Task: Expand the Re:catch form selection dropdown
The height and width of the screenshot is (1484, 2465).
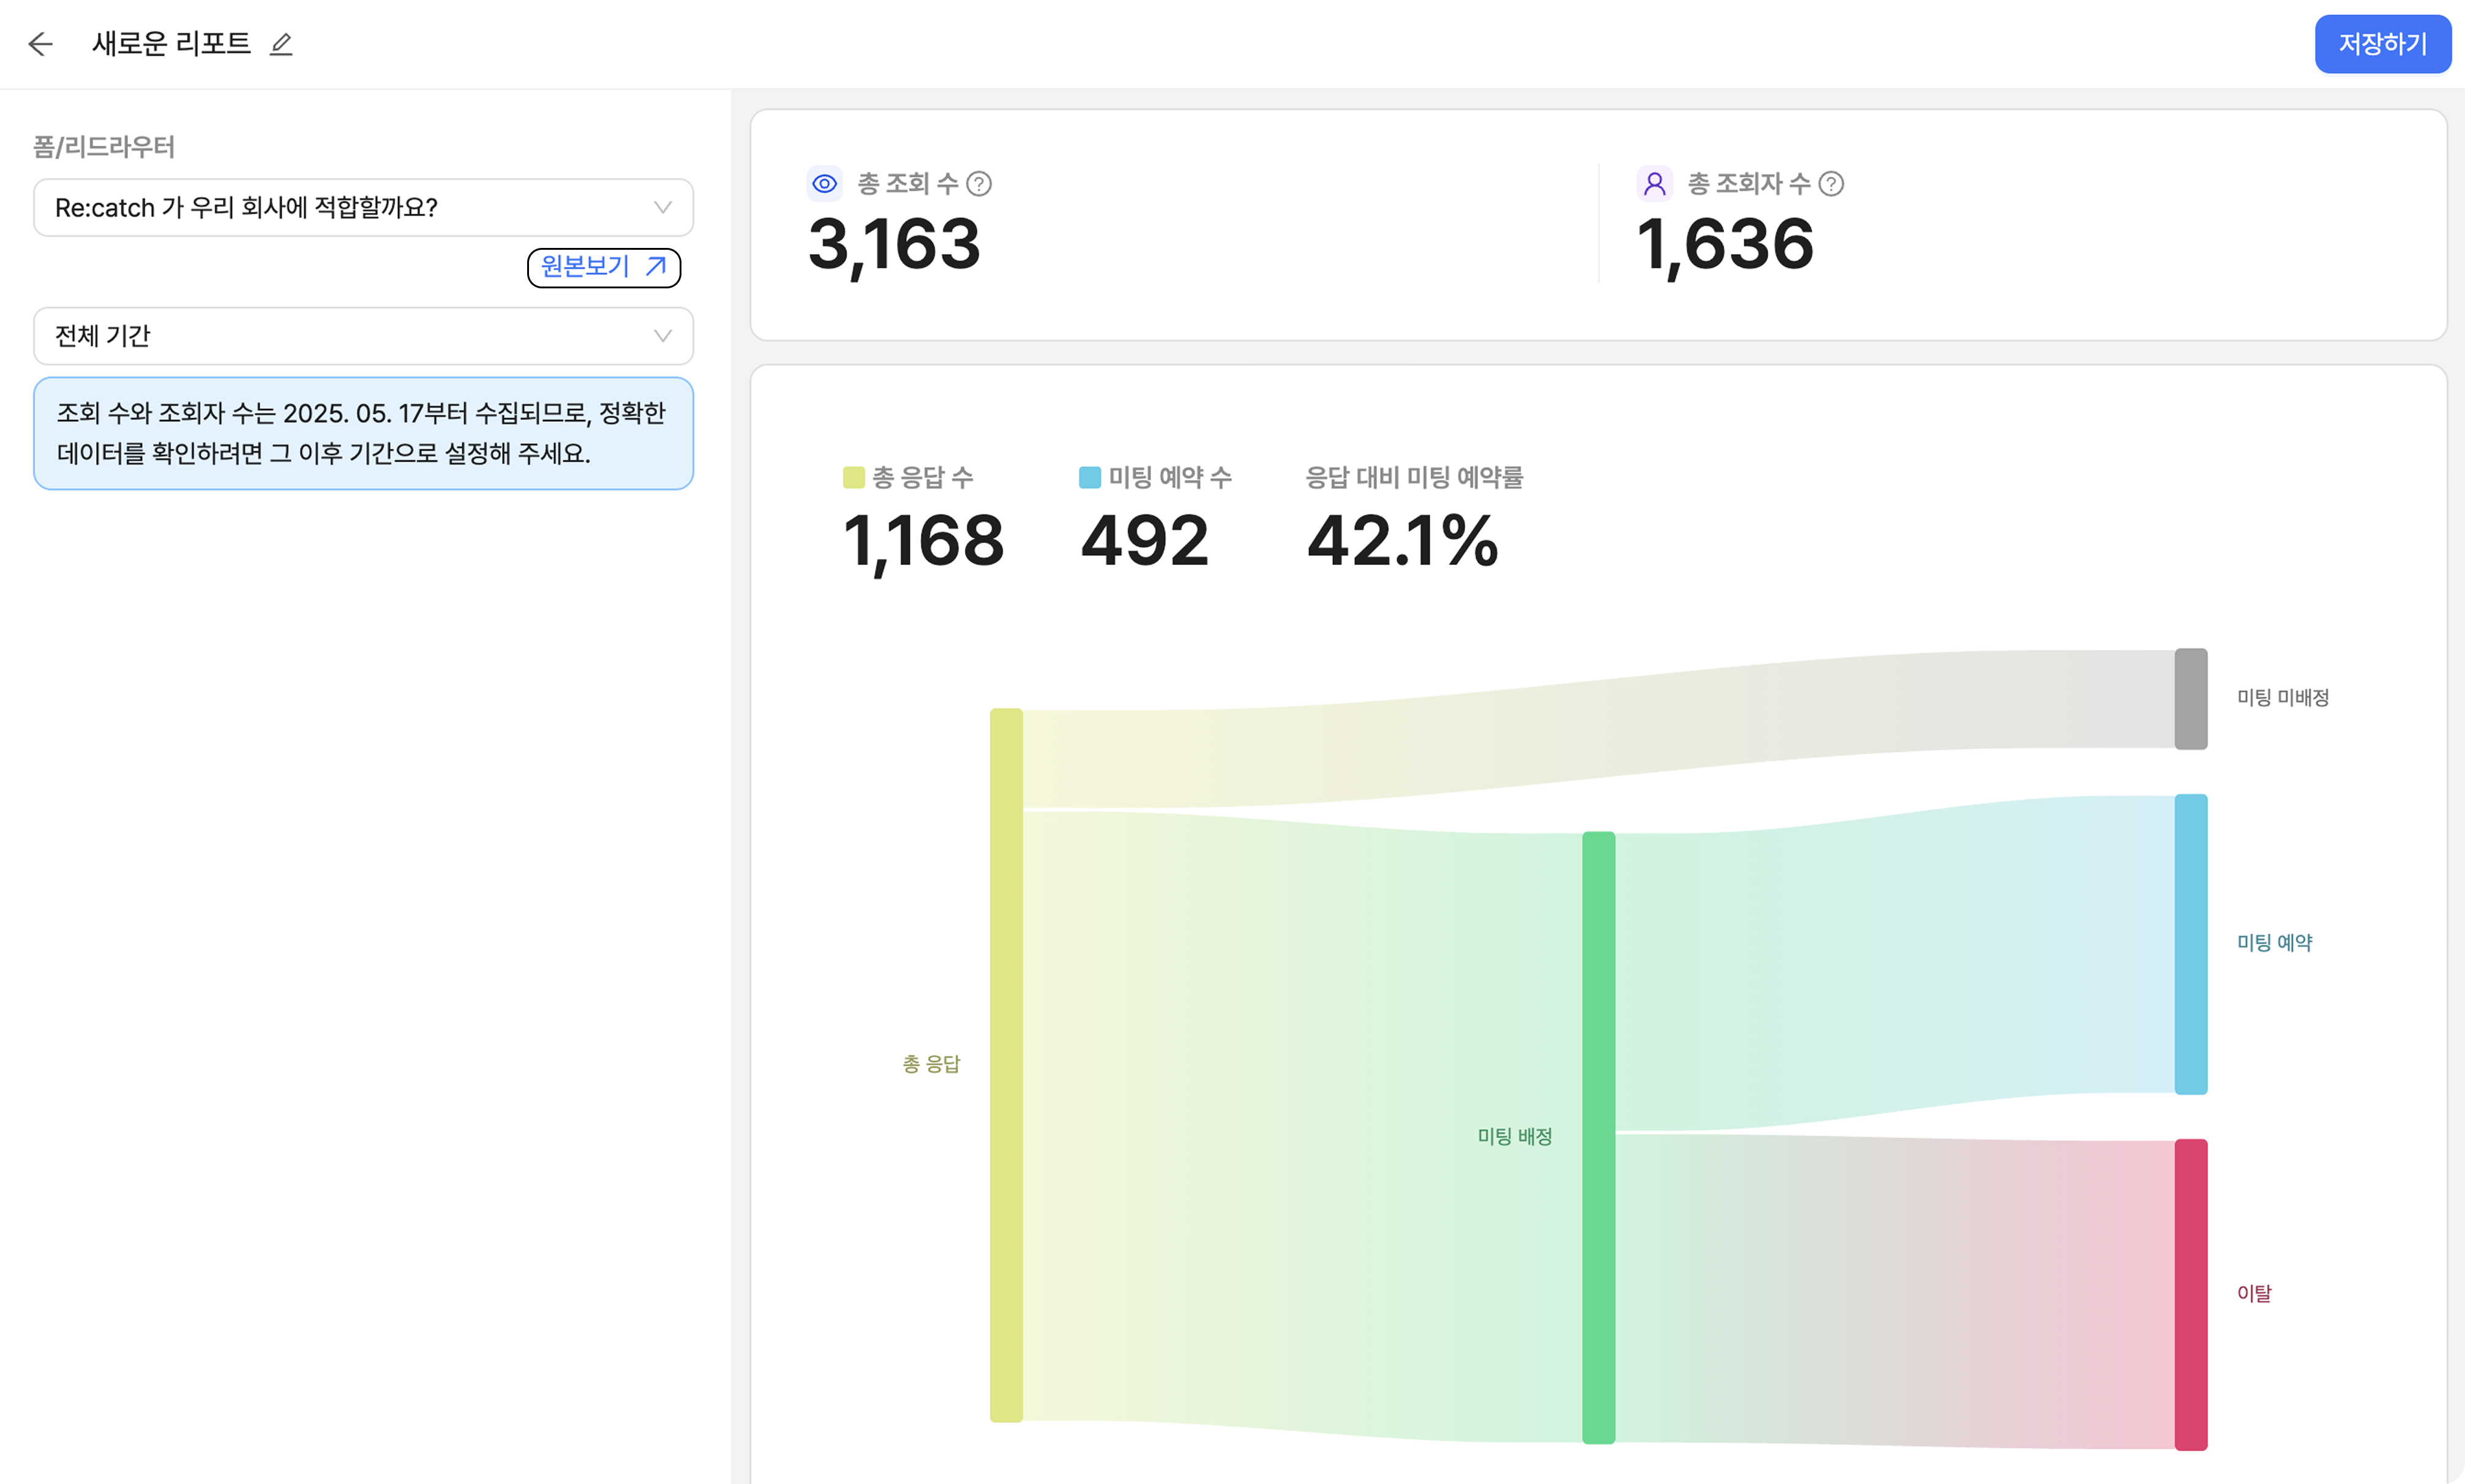Action: 363,208
